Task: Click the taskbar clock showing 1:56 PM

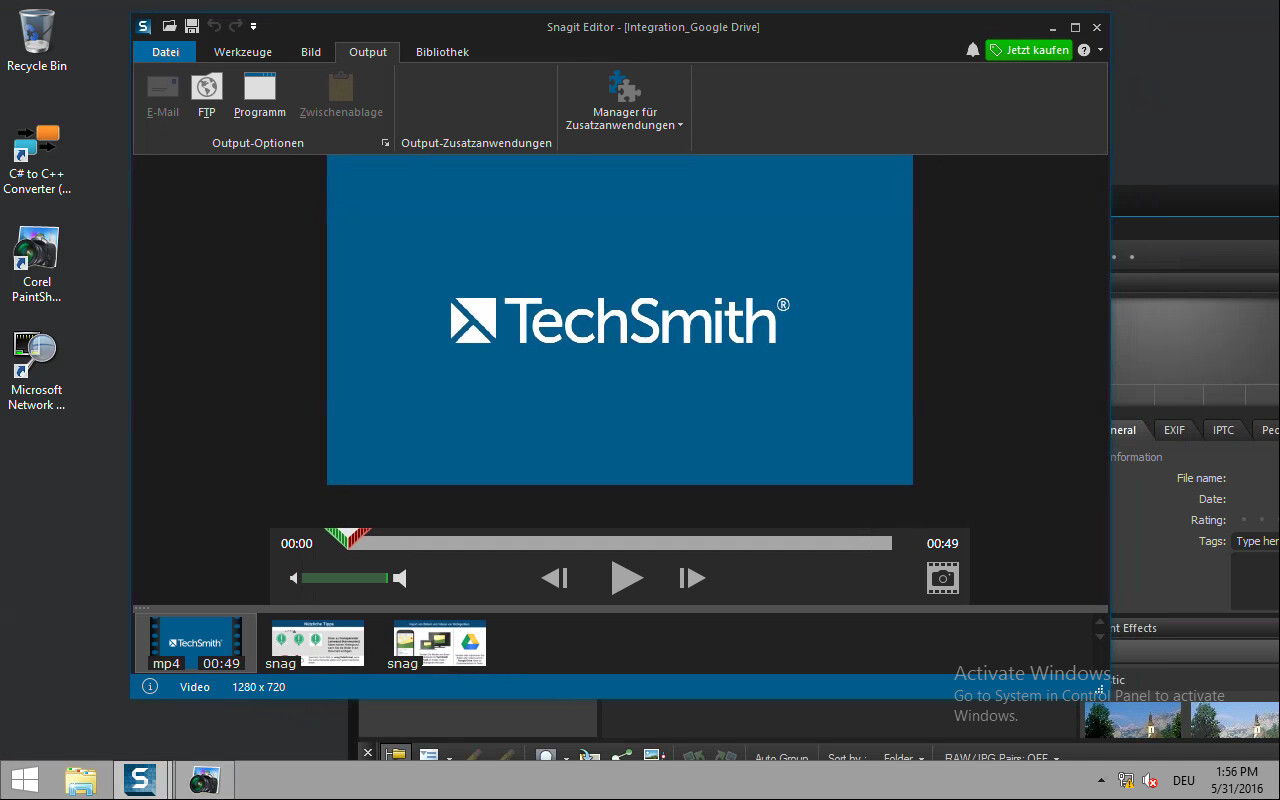Action: point(1237,780)
